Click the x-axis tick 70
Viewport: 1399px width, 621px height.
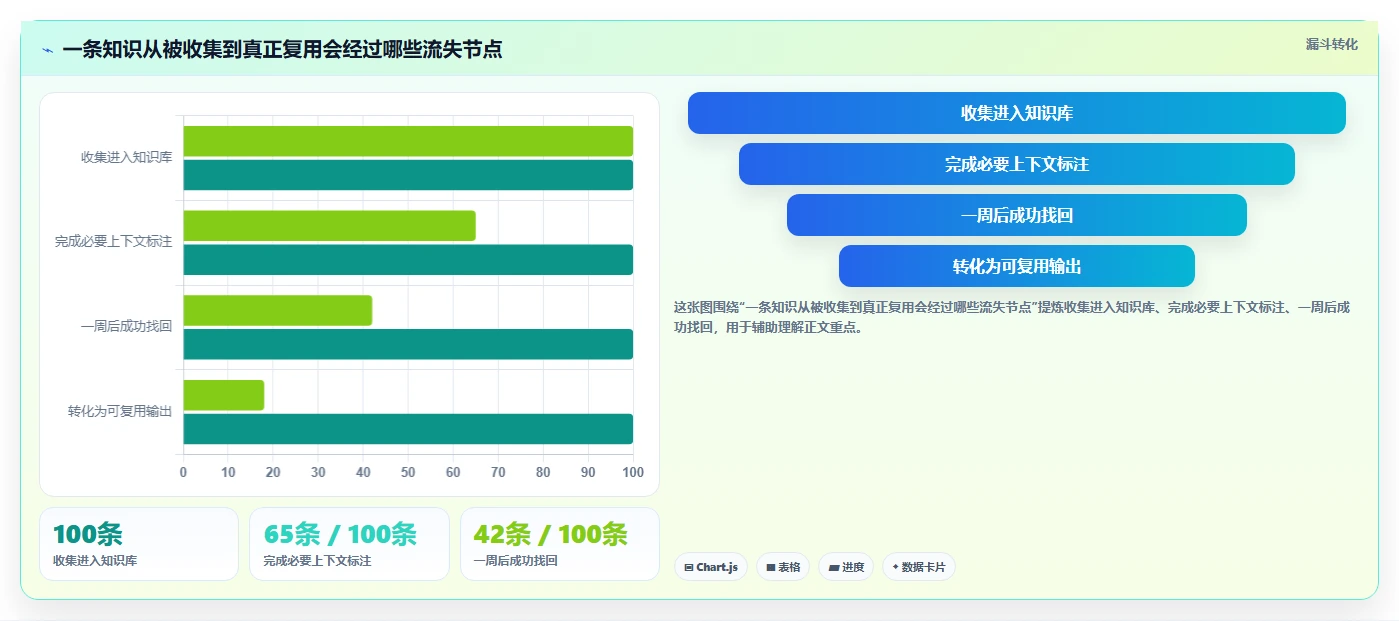pyautogui.click(x=498, y=472)
